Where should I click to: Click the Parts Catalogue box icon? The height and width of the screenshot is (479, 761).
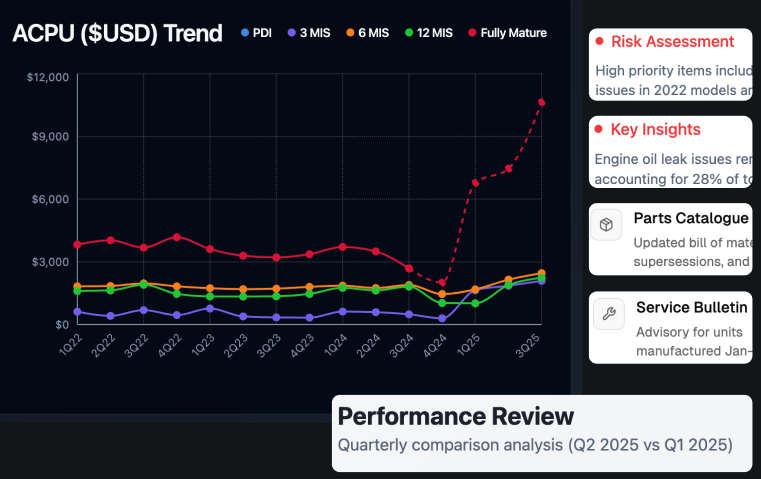pyautogui.click(x=606, y=225)
